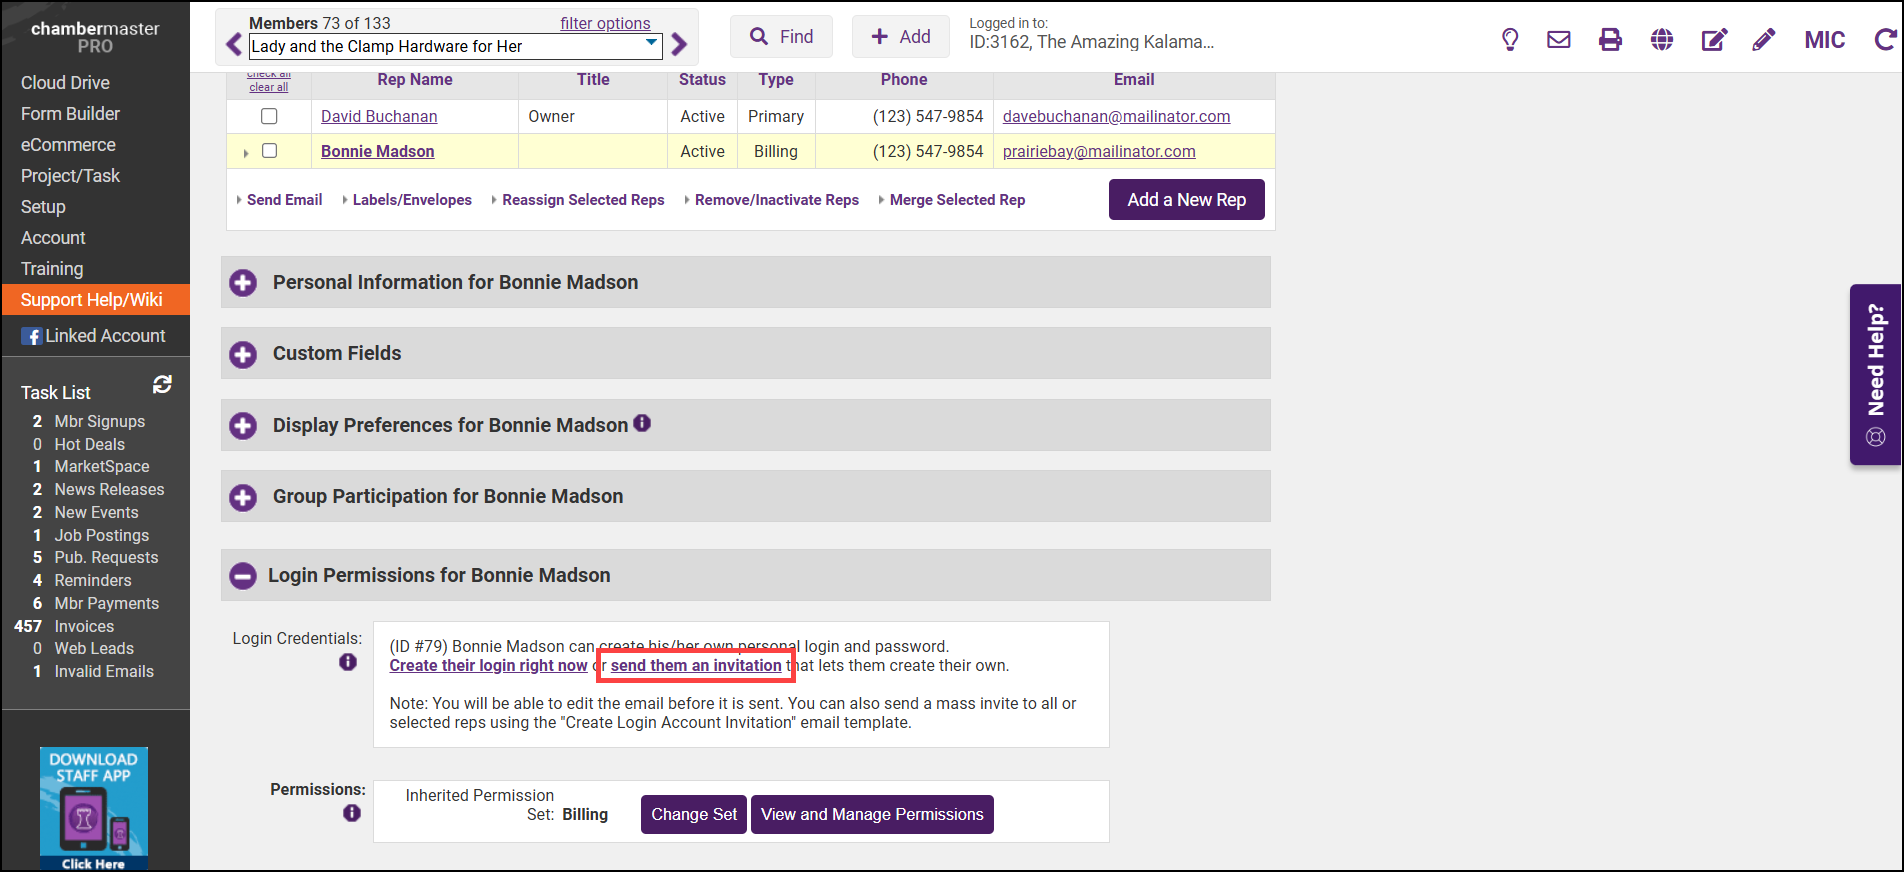Check the box for David Buchanan

click(269, 116)
